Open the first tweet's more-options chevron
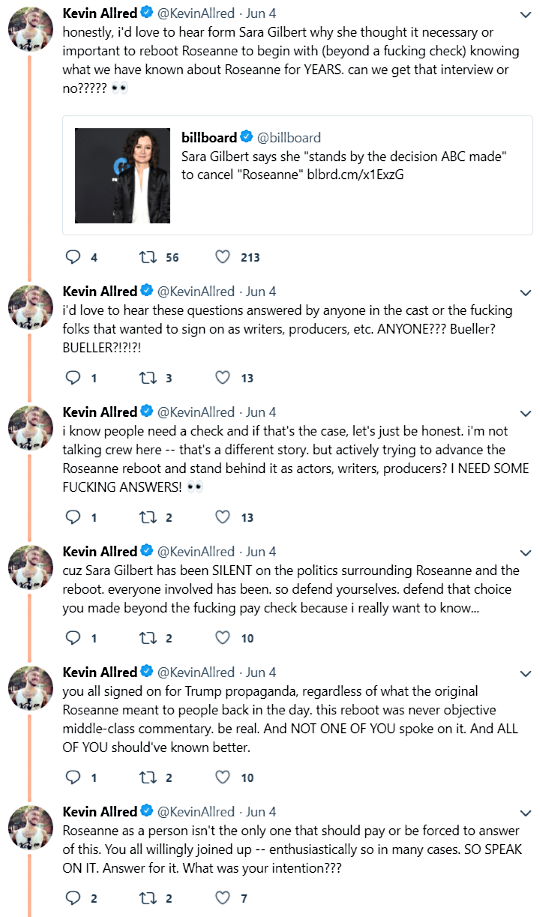 point(525,14)
